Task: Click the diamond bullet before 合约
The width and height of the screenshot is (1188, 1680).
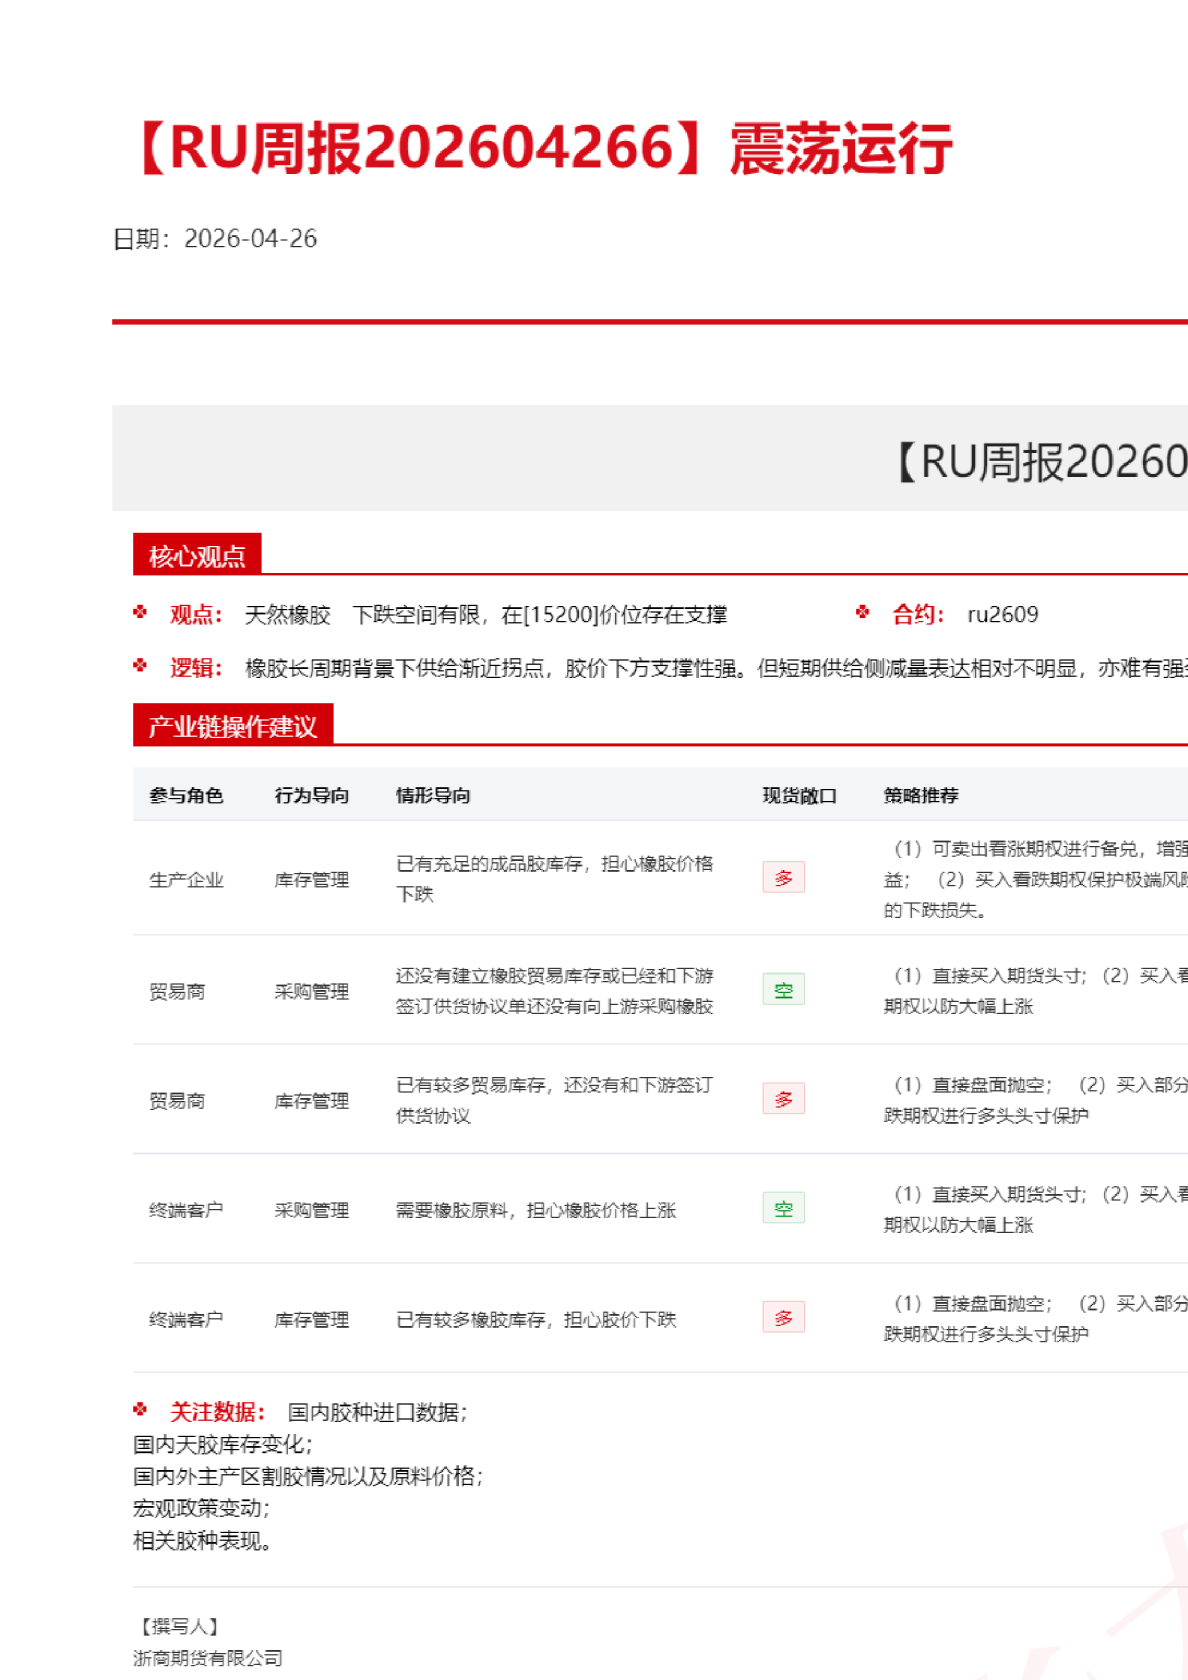Action: (x=863, y=612)
